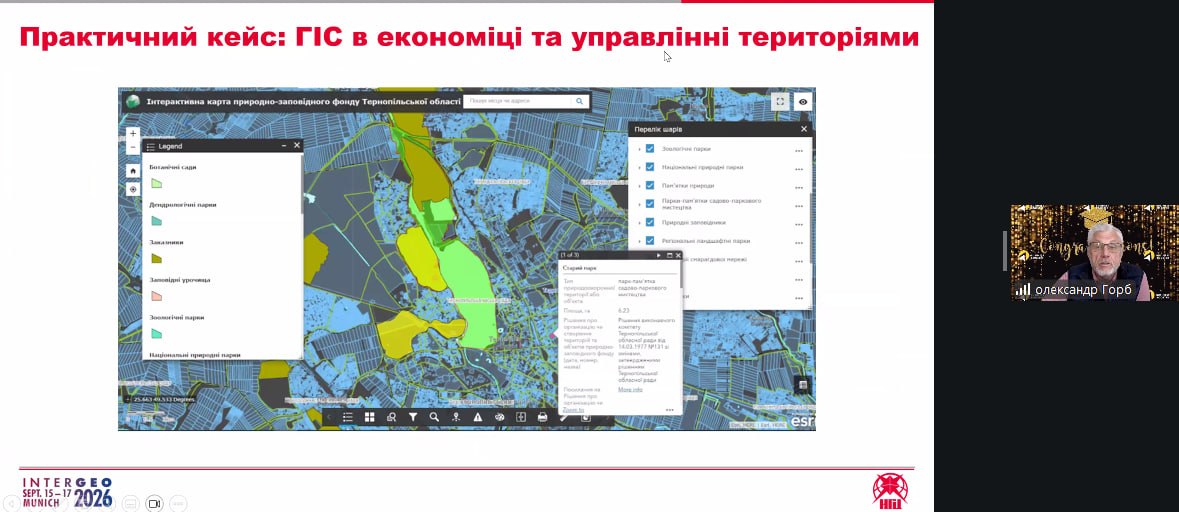Activate the My Location button
The height and width of the screenshot is (512, 1179).
point(133,189)
